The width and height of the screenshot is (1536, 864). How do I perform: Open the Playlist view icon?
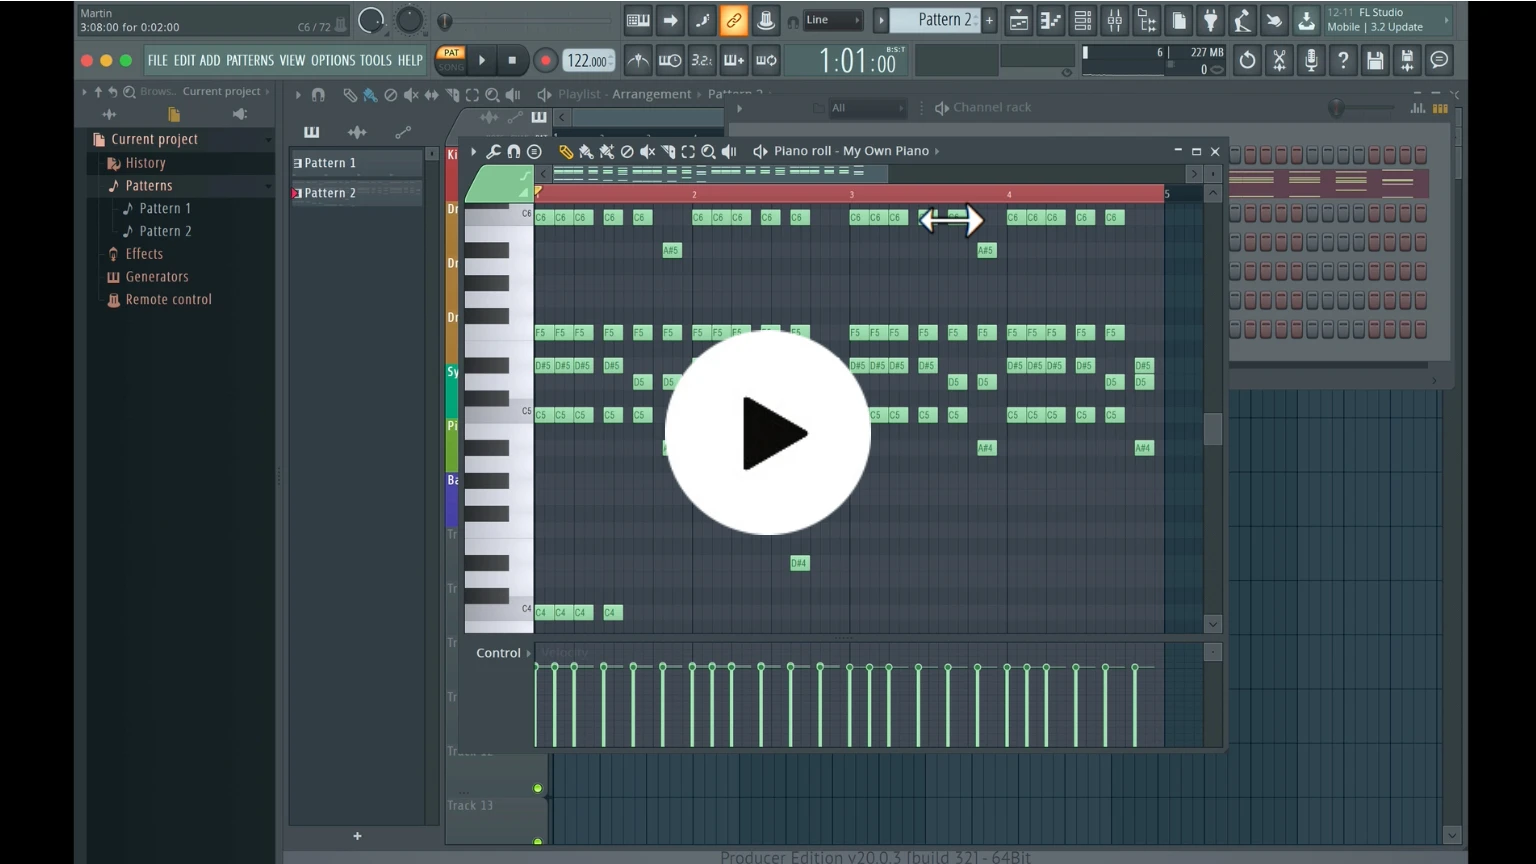point(1018,20)
